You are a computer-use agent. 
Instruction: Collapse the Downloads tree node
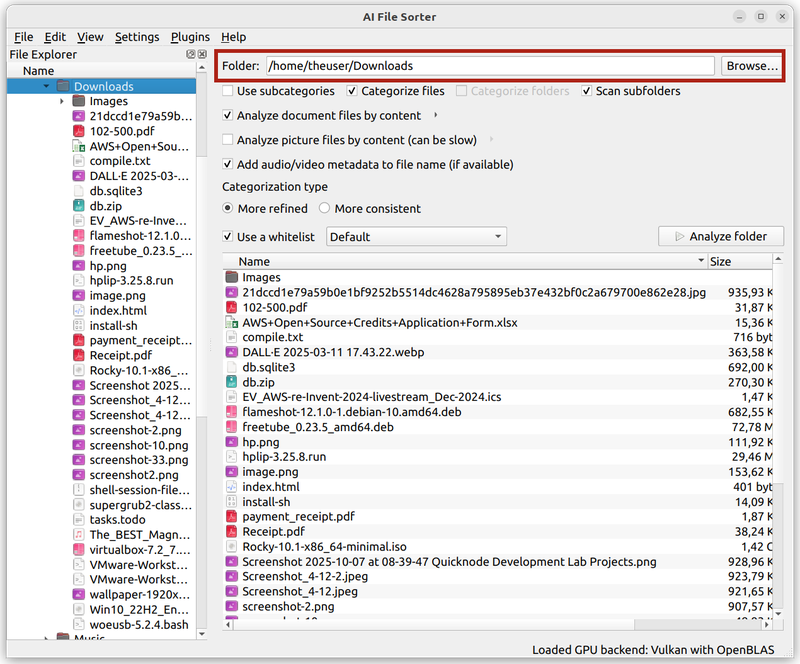pos(44,86)
